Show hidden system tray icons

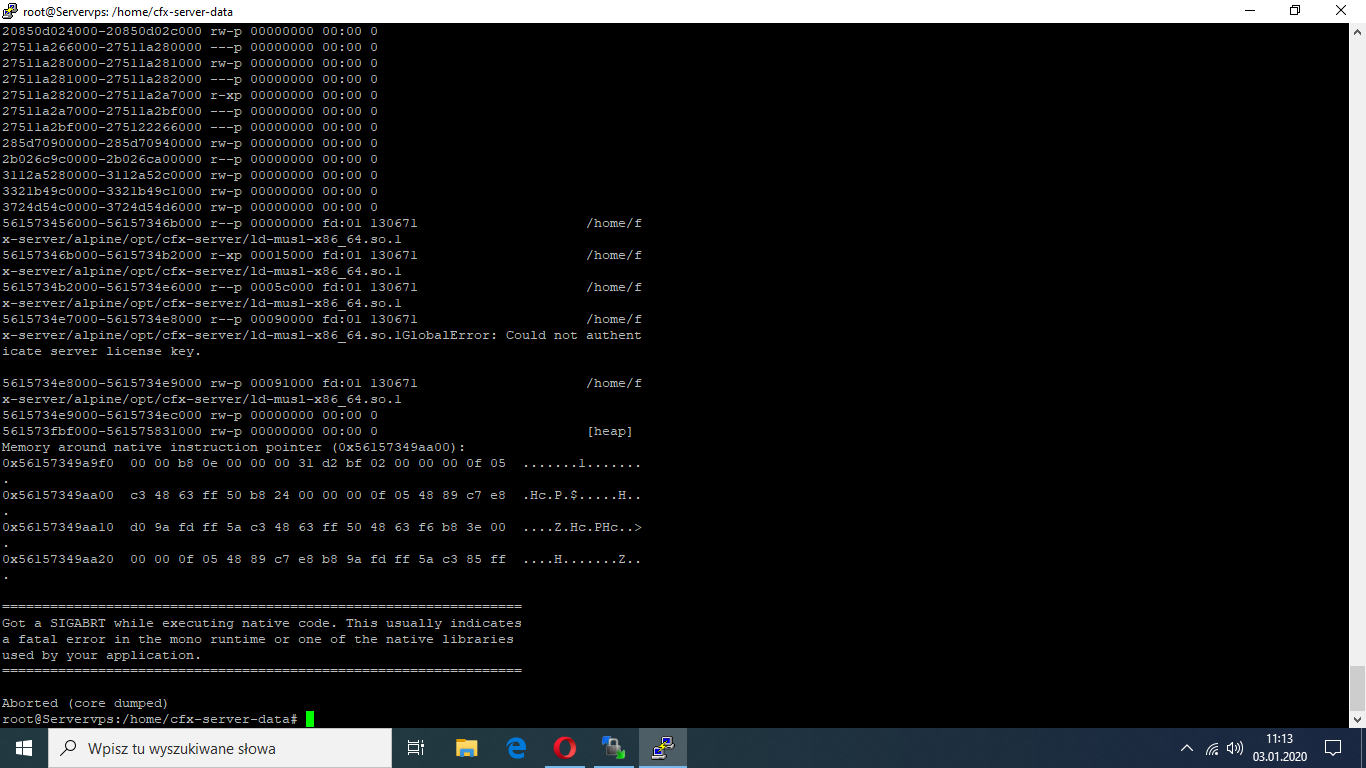pos(1187,748)
